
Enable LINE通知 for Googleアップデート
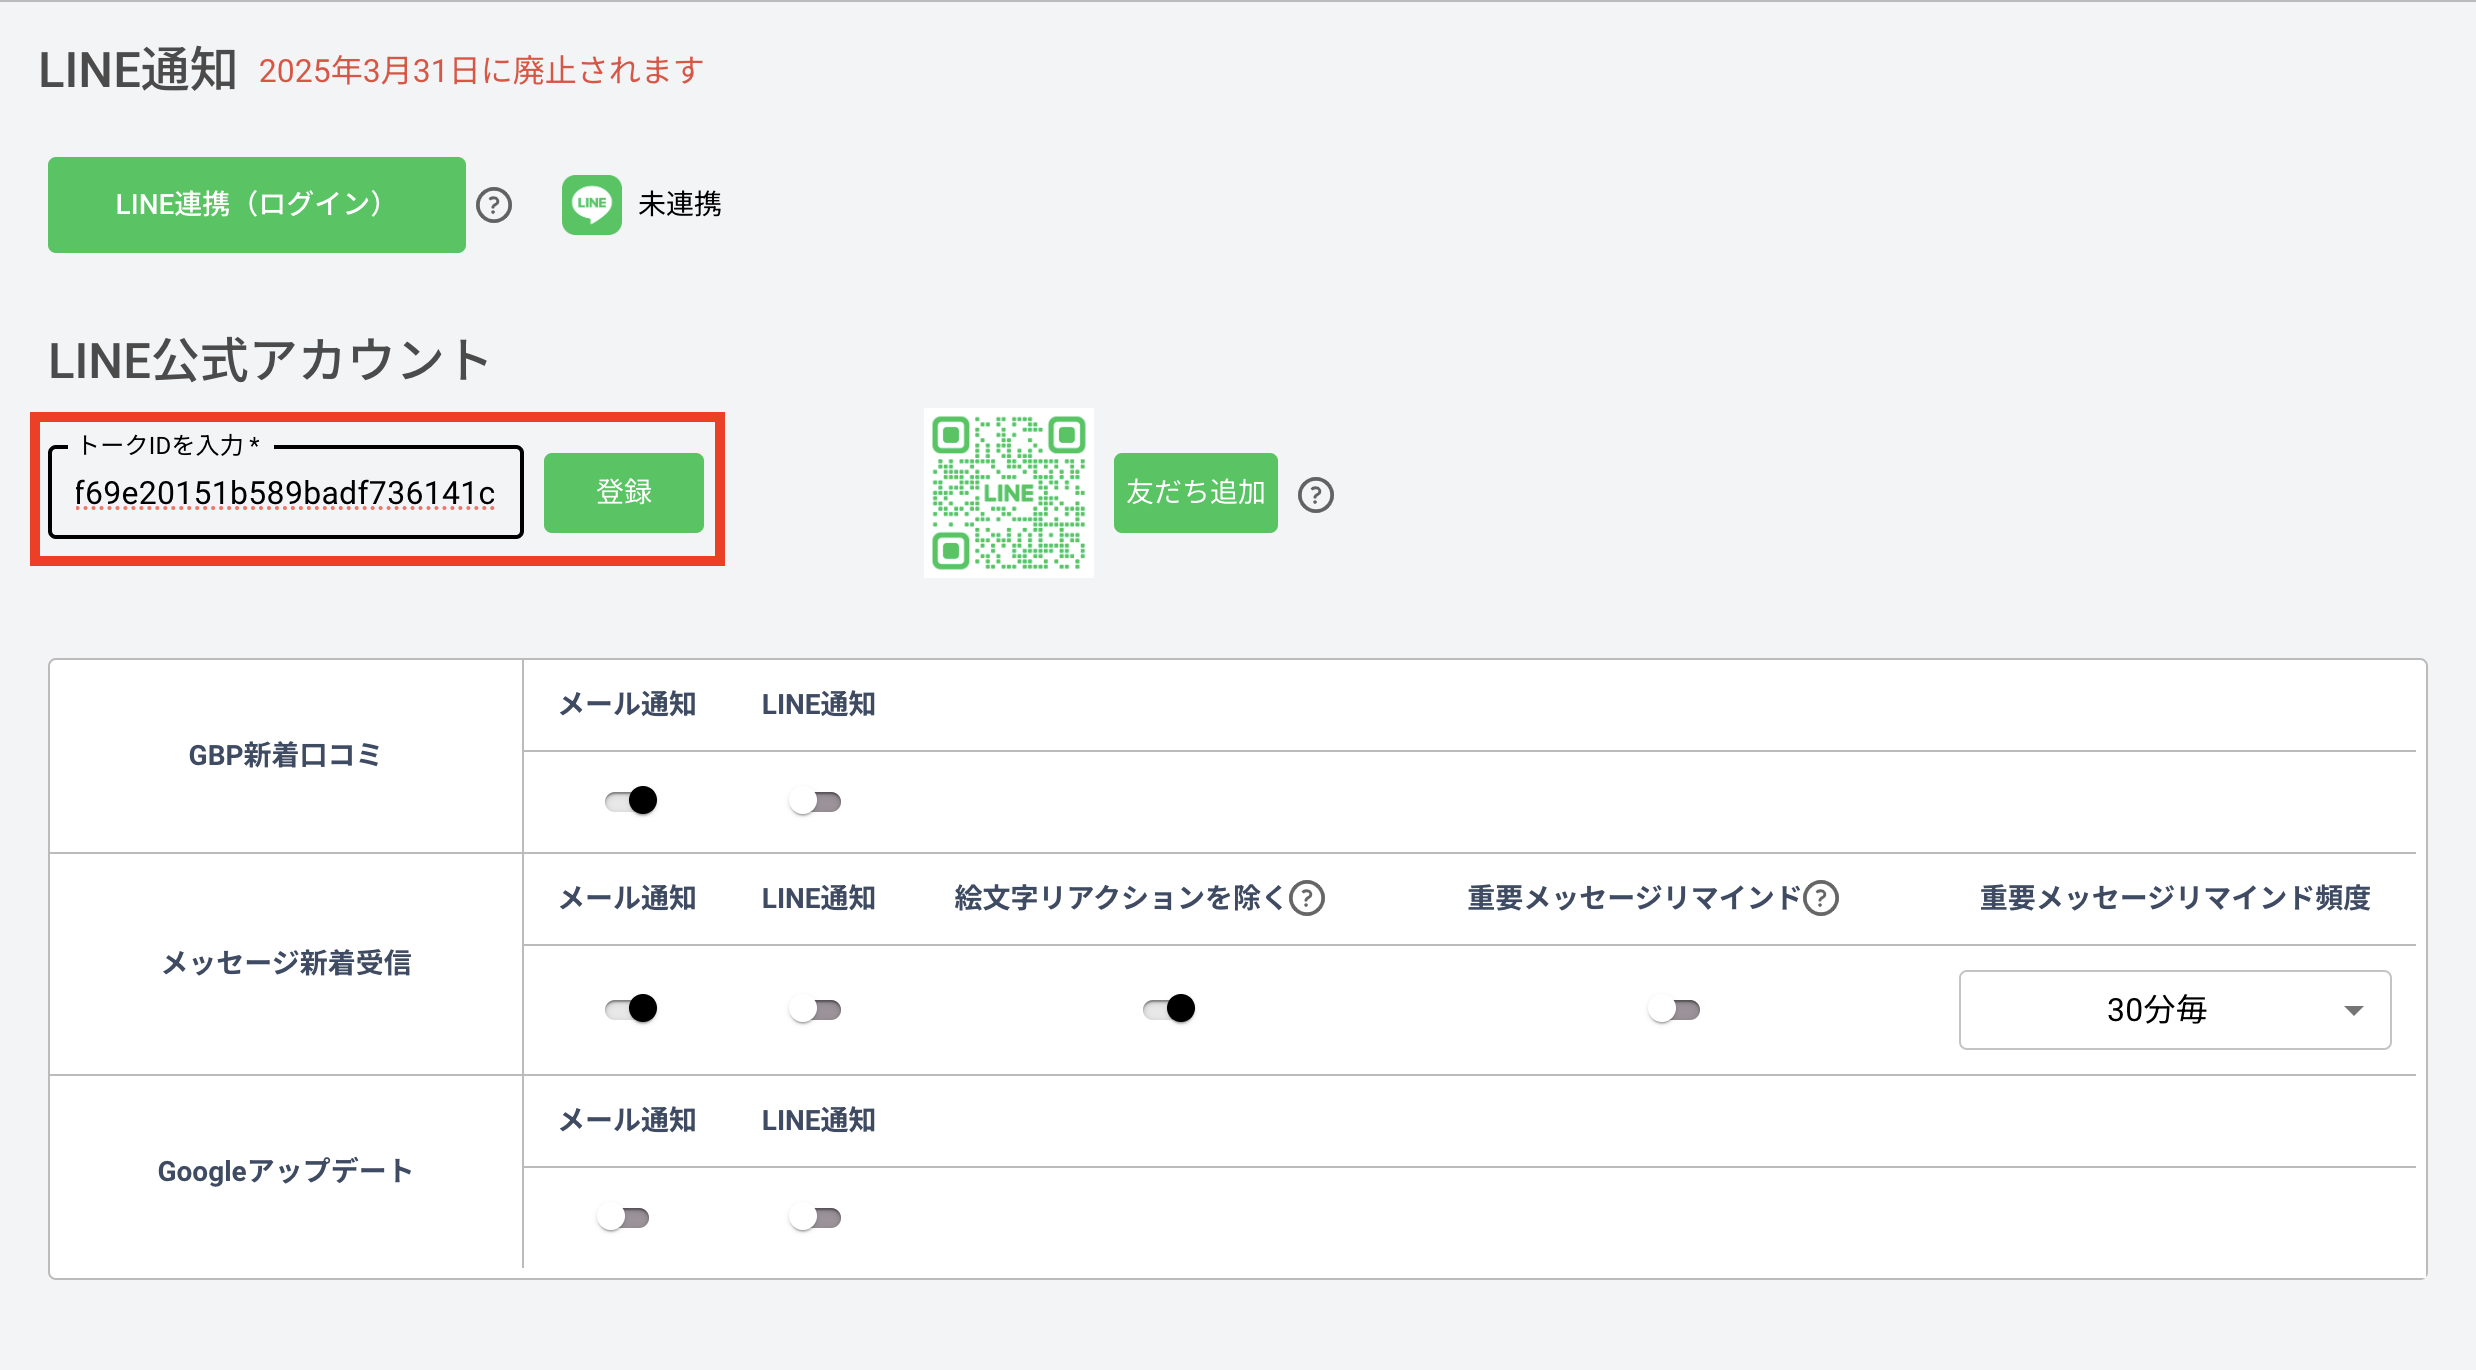tap(815, 1218)
